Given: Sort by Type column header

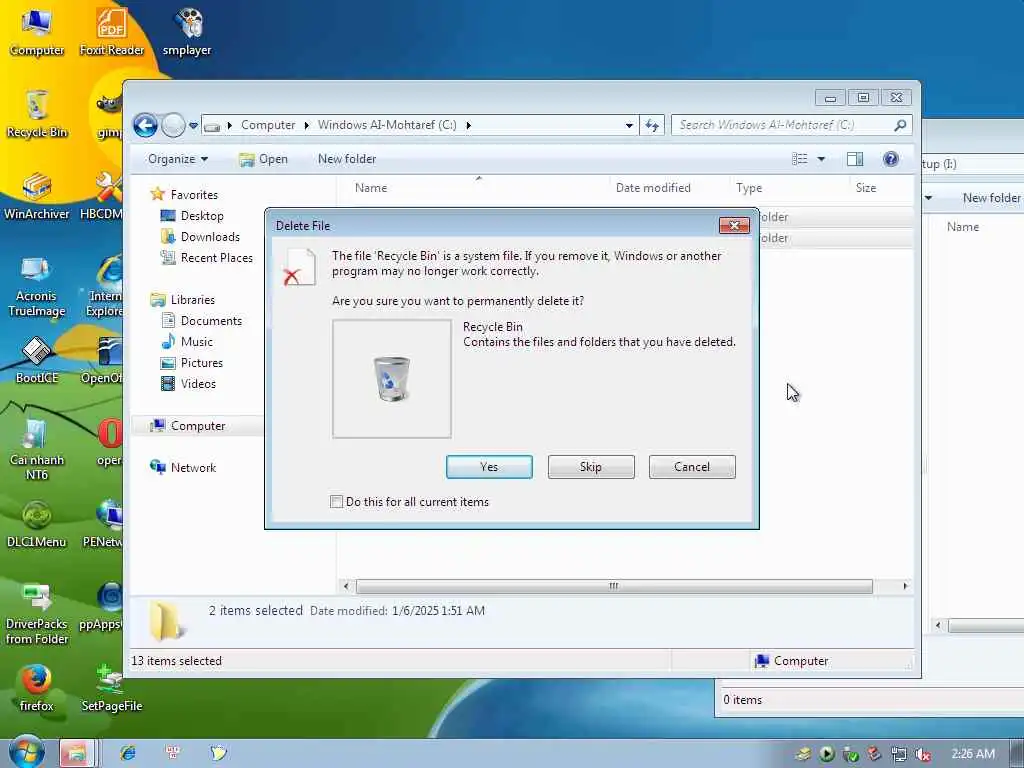Looking at the screenshot, I should pyautogui.click(x=748, y=187).
